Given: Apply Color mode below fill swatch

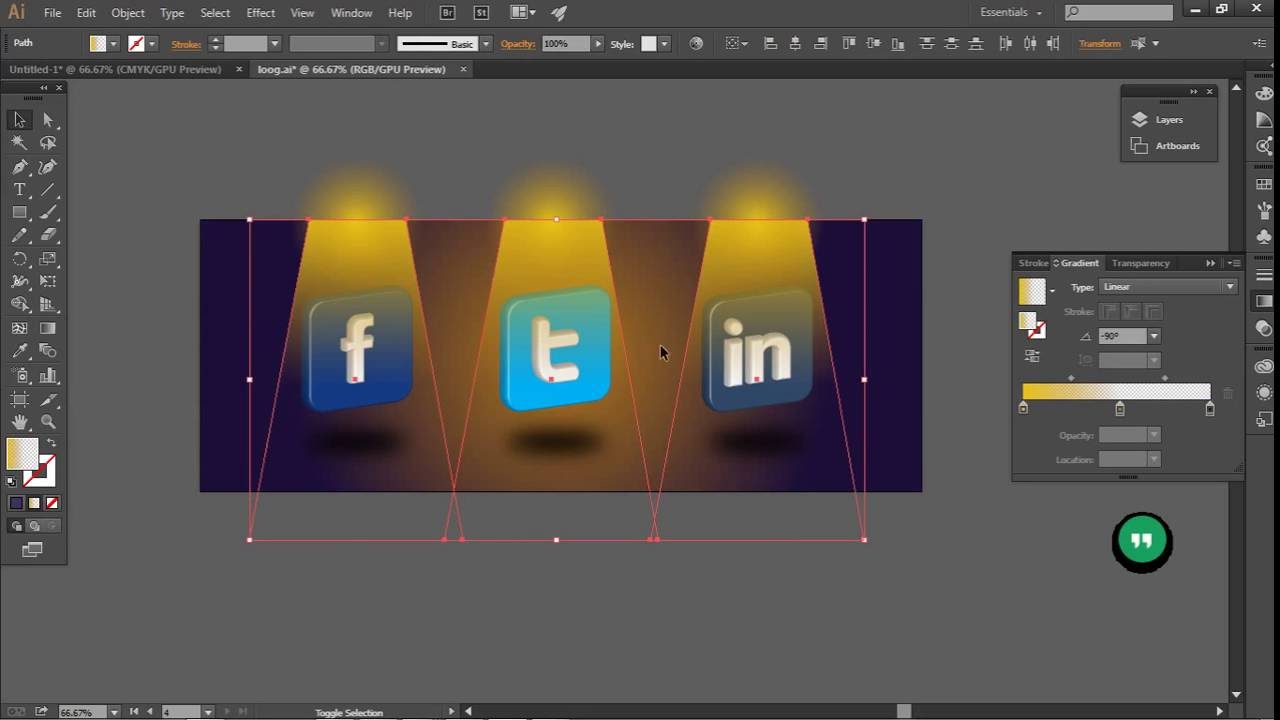Looking at the screenshot, I should 16,503.
